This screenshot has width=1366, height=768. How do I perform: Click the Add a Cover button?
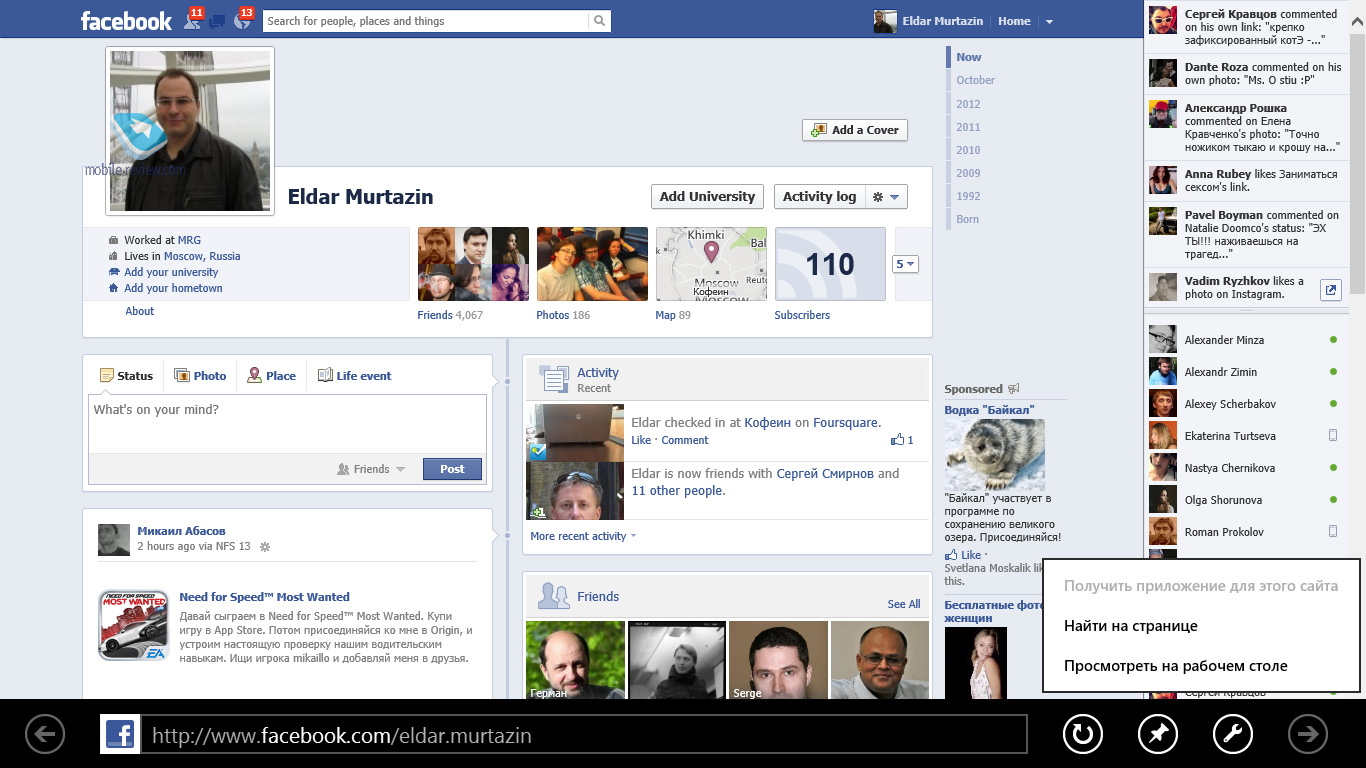855,130
